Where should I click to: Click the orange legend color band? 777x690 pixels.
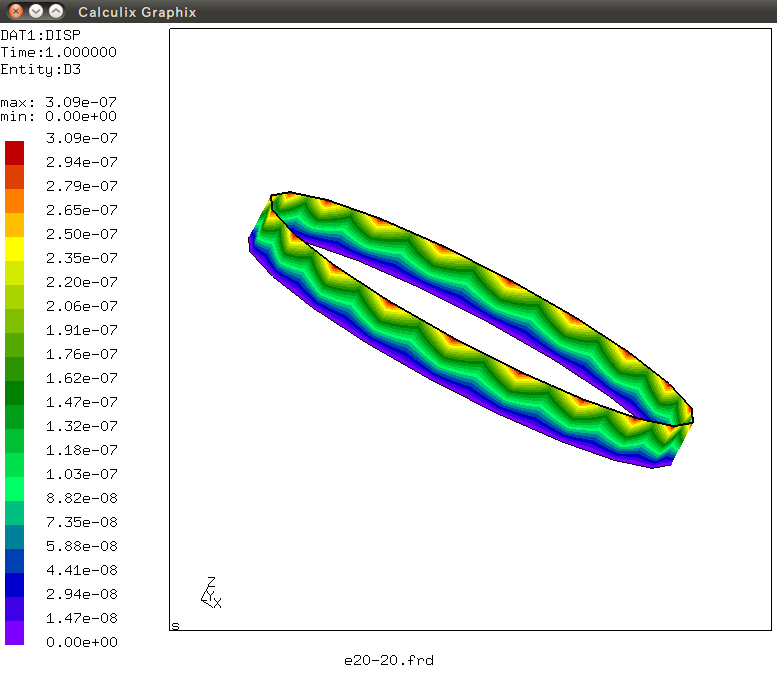point(14,201)
